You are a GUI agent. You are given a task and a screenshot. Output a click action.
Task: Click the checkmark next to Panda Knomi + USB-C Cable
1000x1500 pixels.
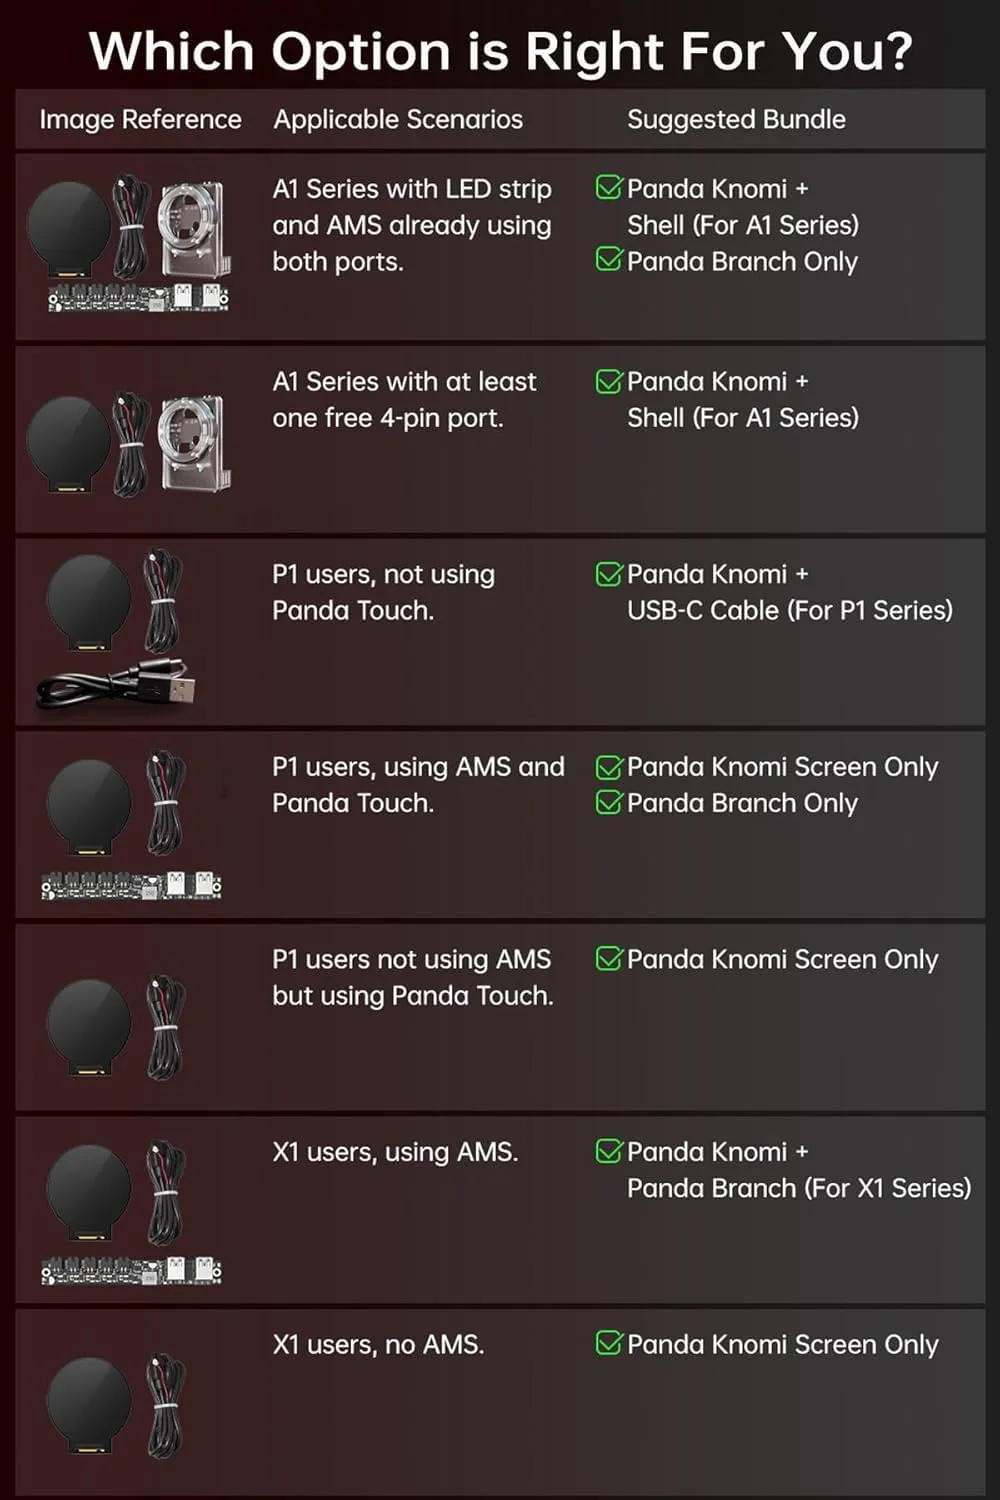[608, 574]
